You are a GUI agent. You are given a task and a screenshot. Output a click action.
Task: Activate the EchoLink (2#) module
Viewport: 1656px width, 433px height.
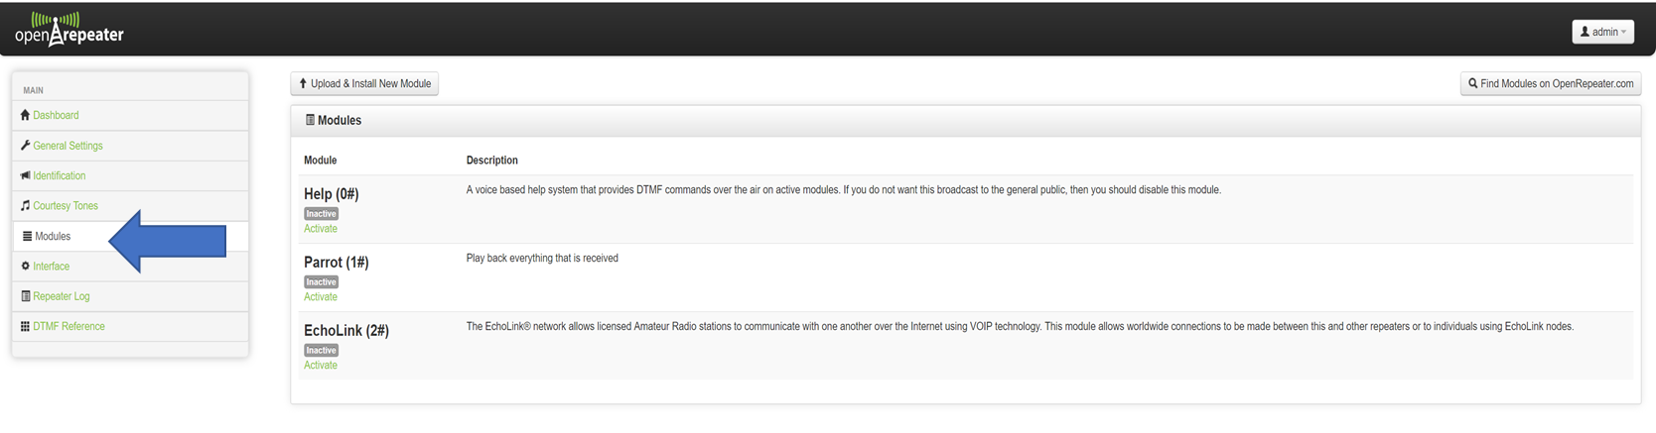coord(320,365)
